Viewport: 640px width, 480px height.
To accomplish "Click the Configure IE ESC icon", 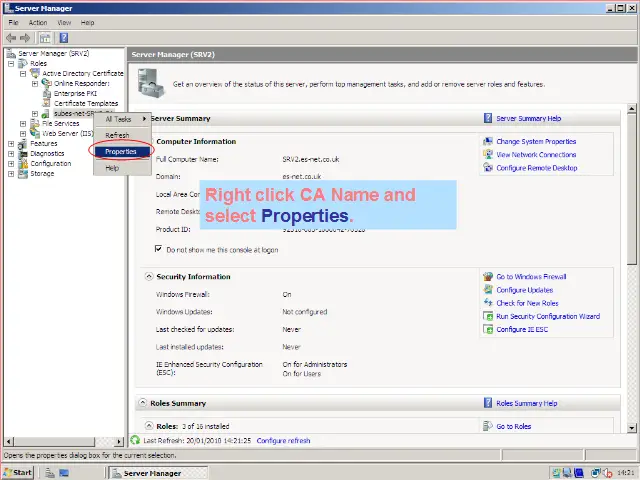I will (x=488, y=329).
